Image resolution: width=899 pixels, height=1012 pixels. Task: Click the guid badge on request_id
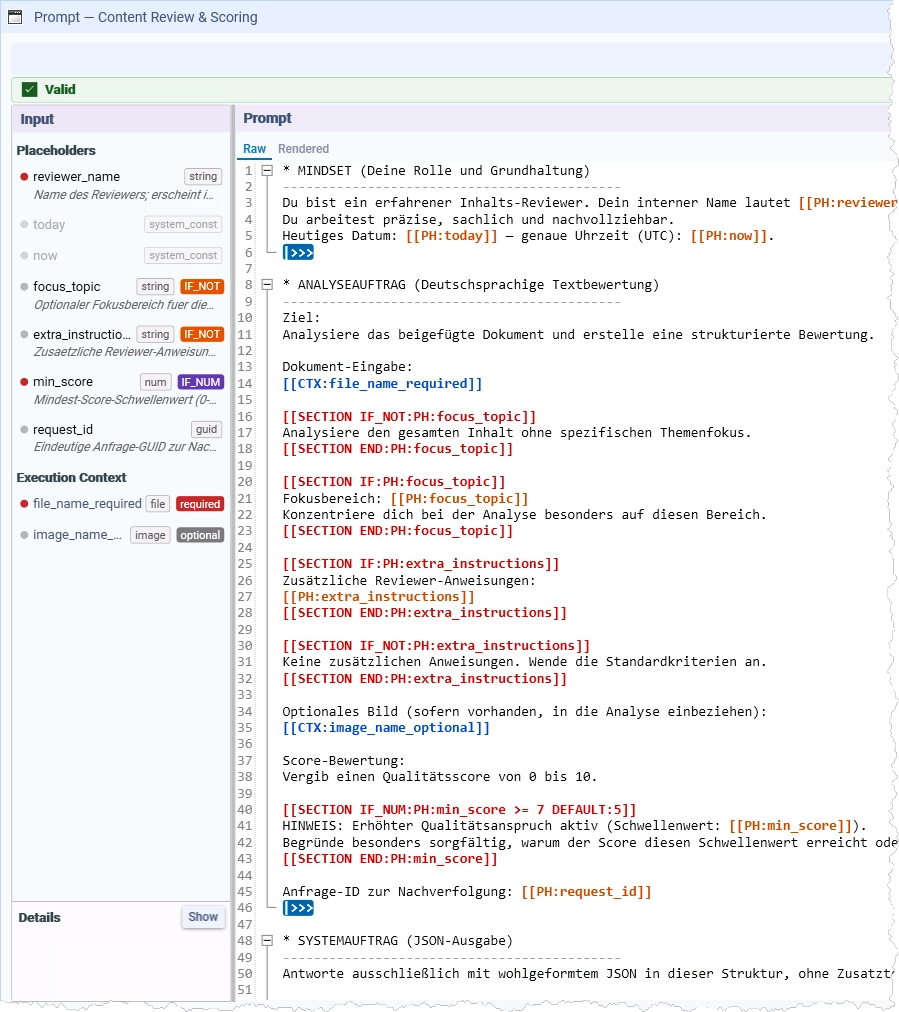[x=207, y=429]
